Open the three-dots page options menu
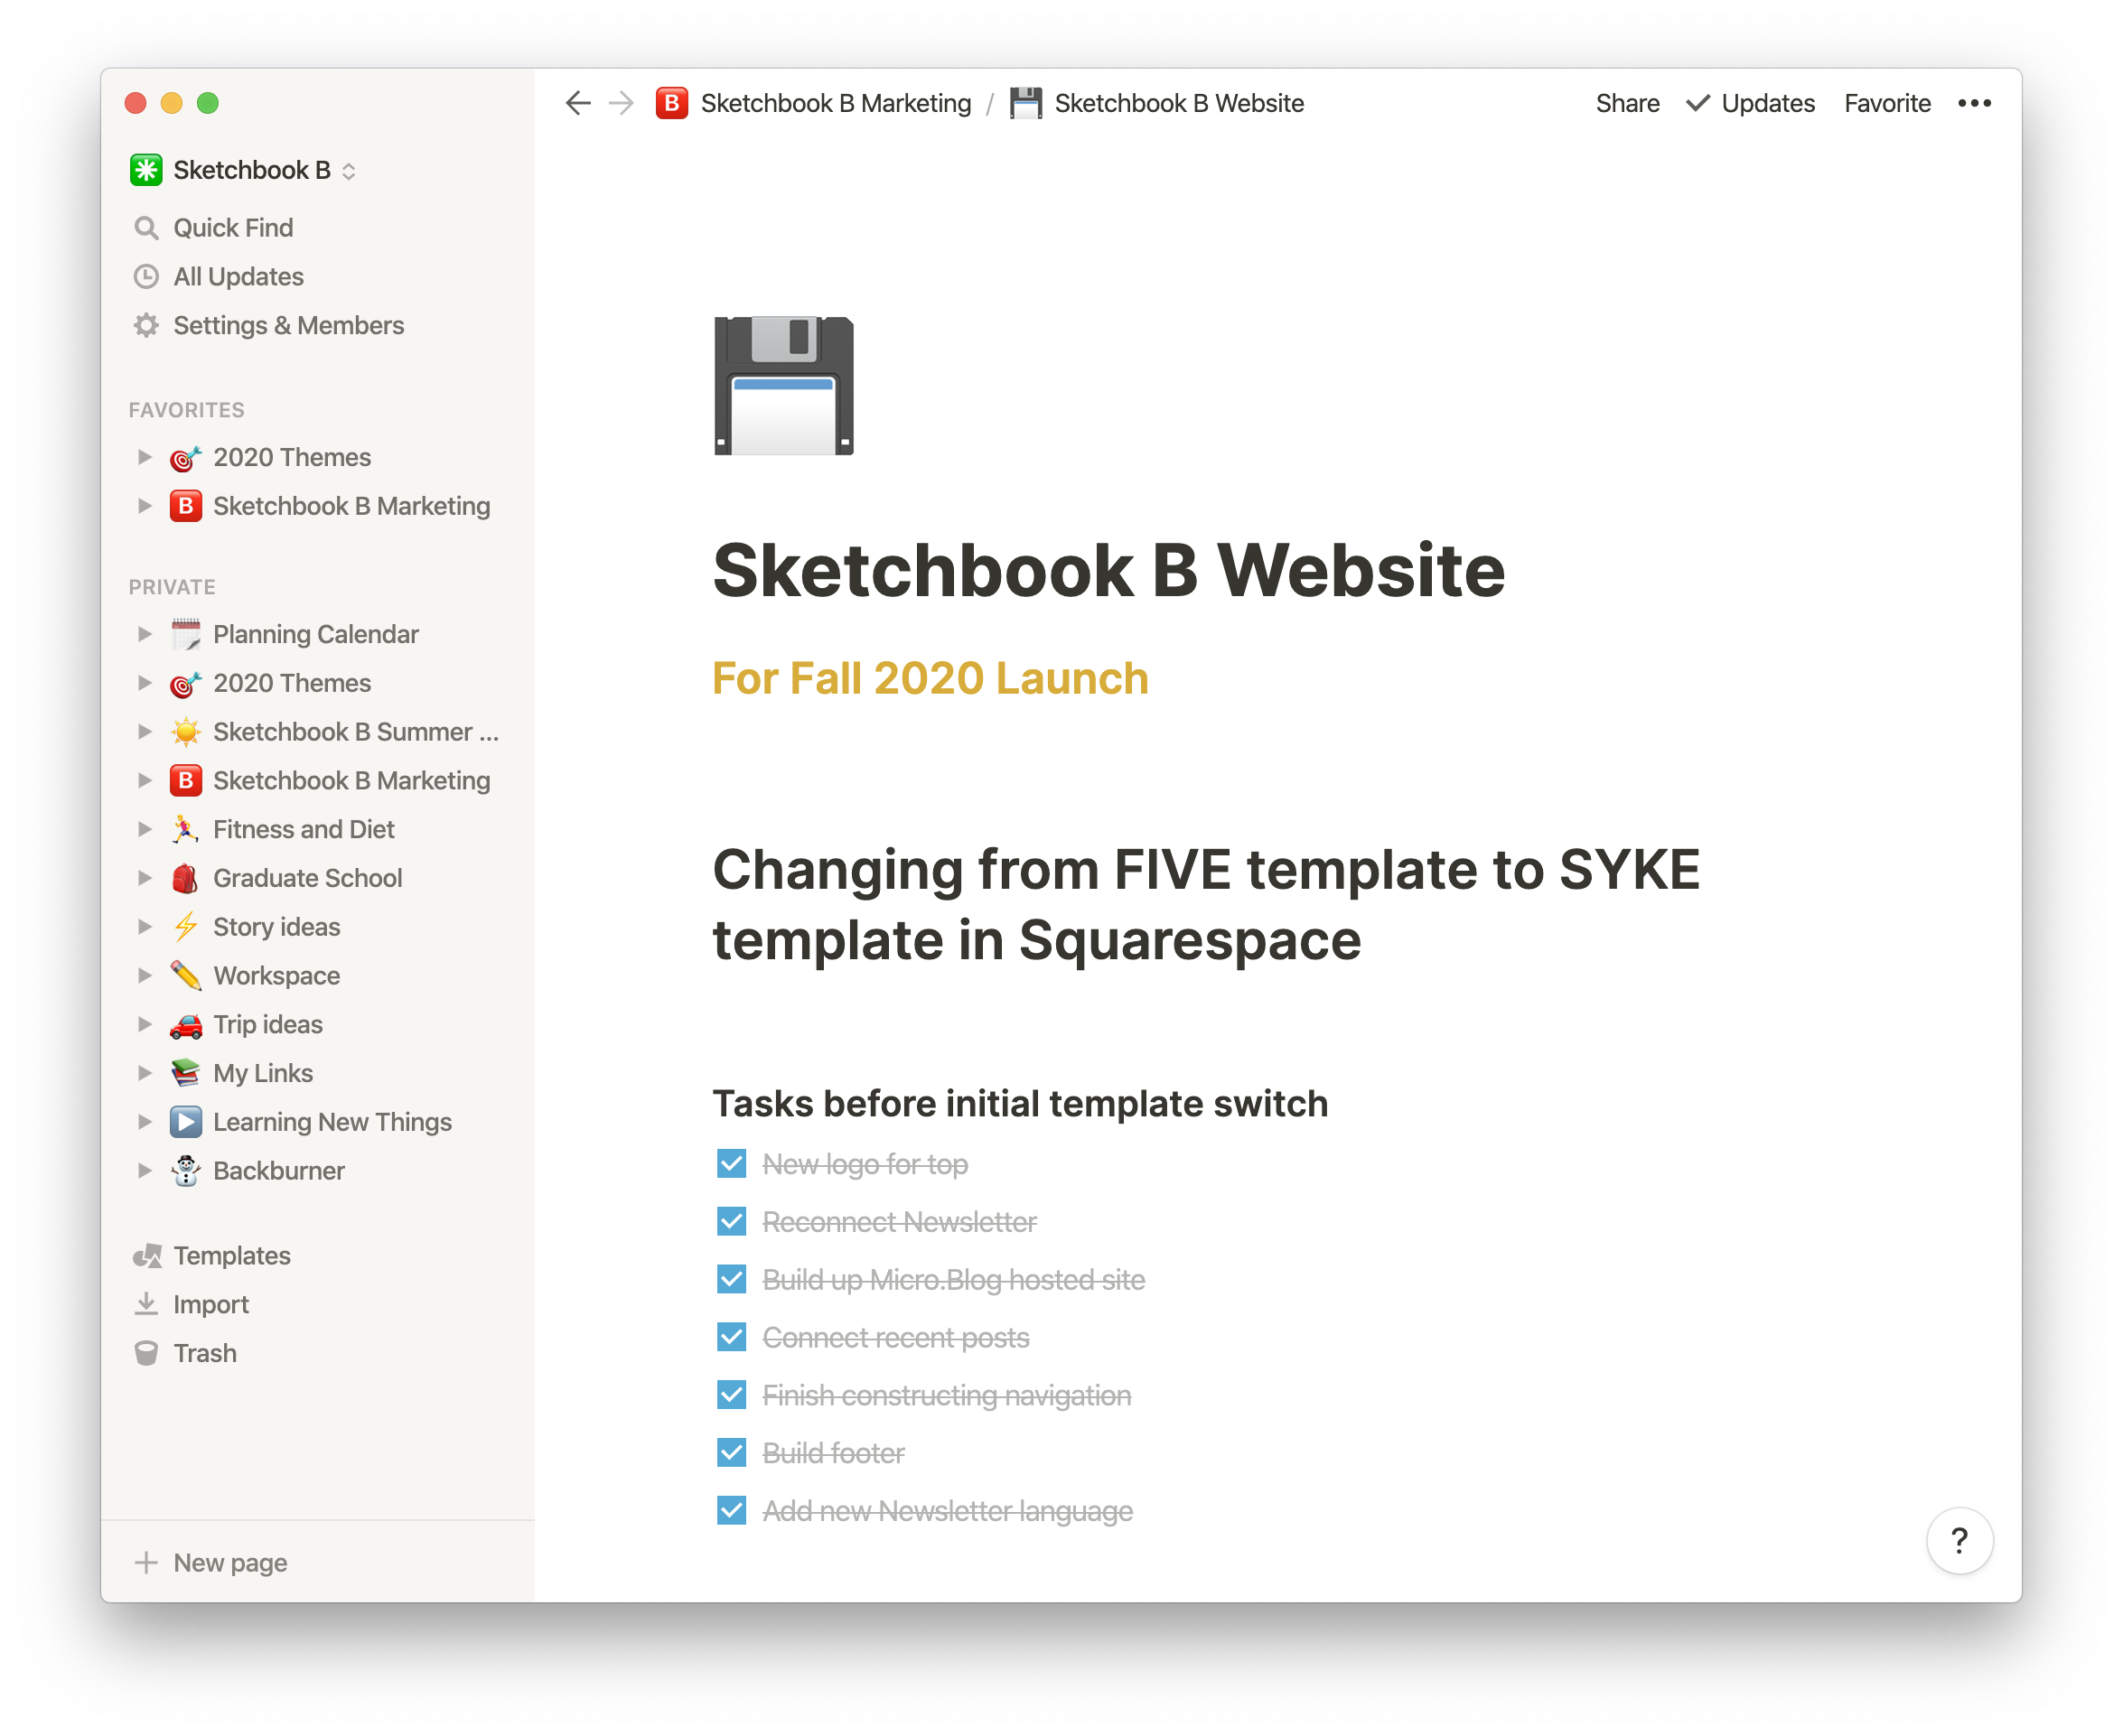 (x=1974, y=103)
